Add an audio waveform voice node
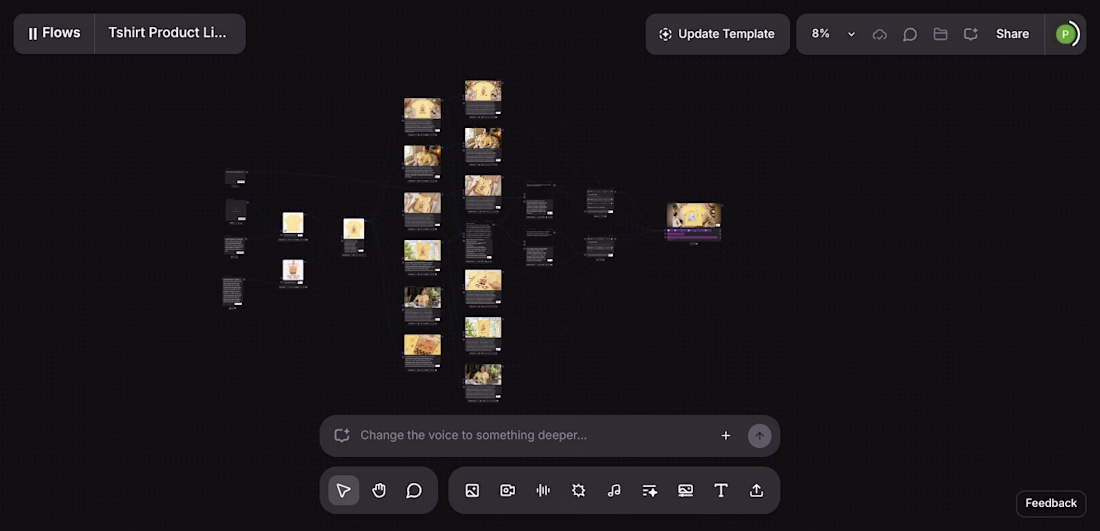 tap(543, 490)
